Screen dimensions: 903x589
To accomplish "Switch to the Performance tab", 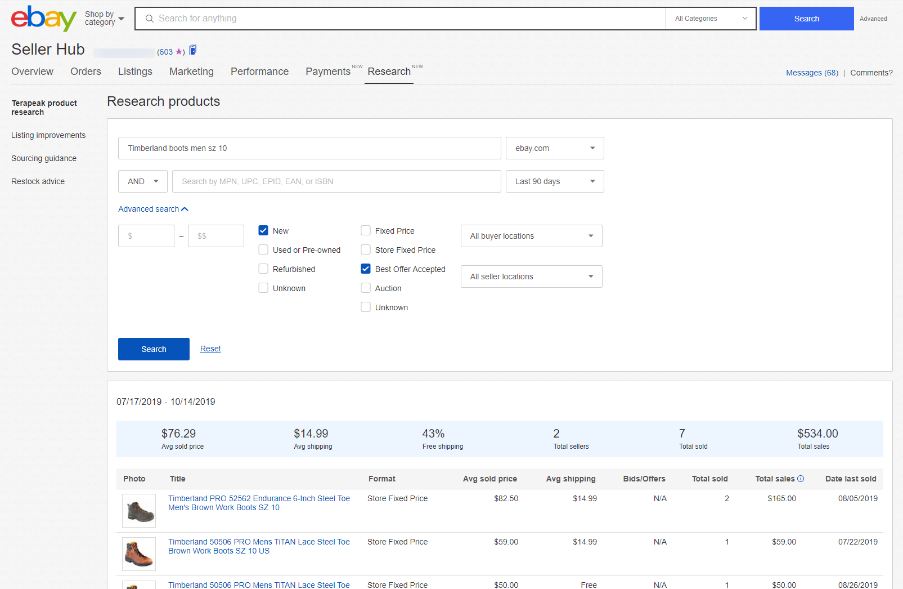I will pyautogui.click(x=259, y=71).
